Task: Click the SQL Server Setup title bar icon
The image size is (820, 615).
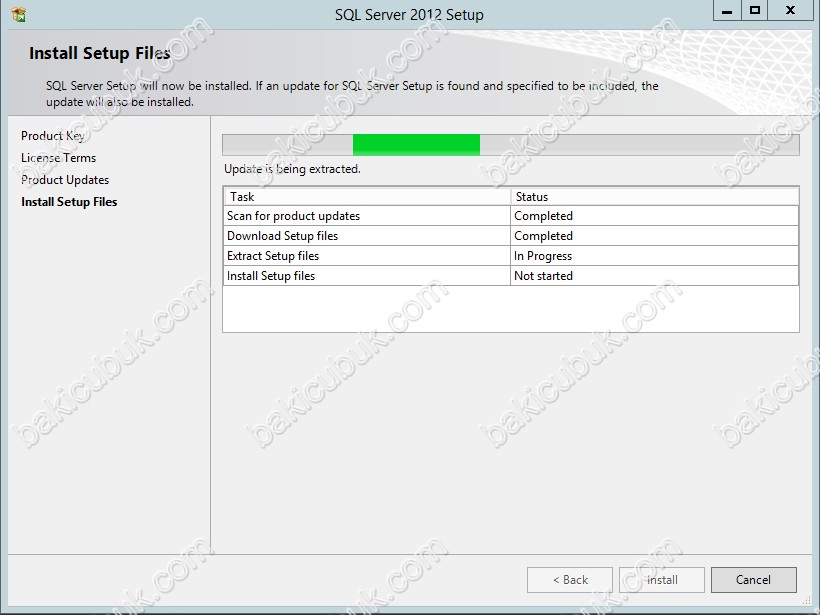Action: point(18,14)
